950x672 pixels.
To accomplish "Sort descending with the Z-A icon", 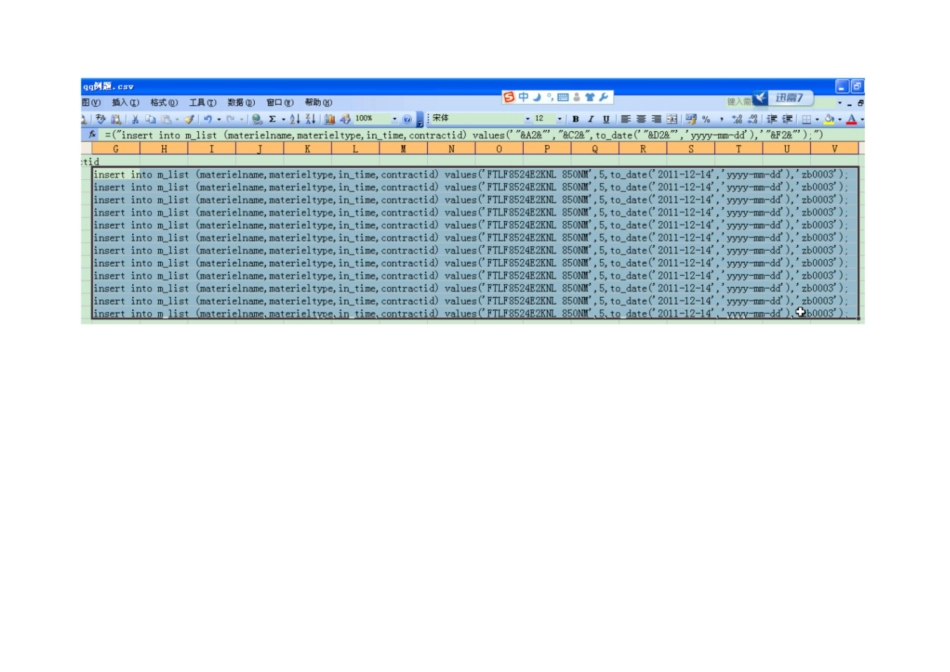I will coord(310,119).
